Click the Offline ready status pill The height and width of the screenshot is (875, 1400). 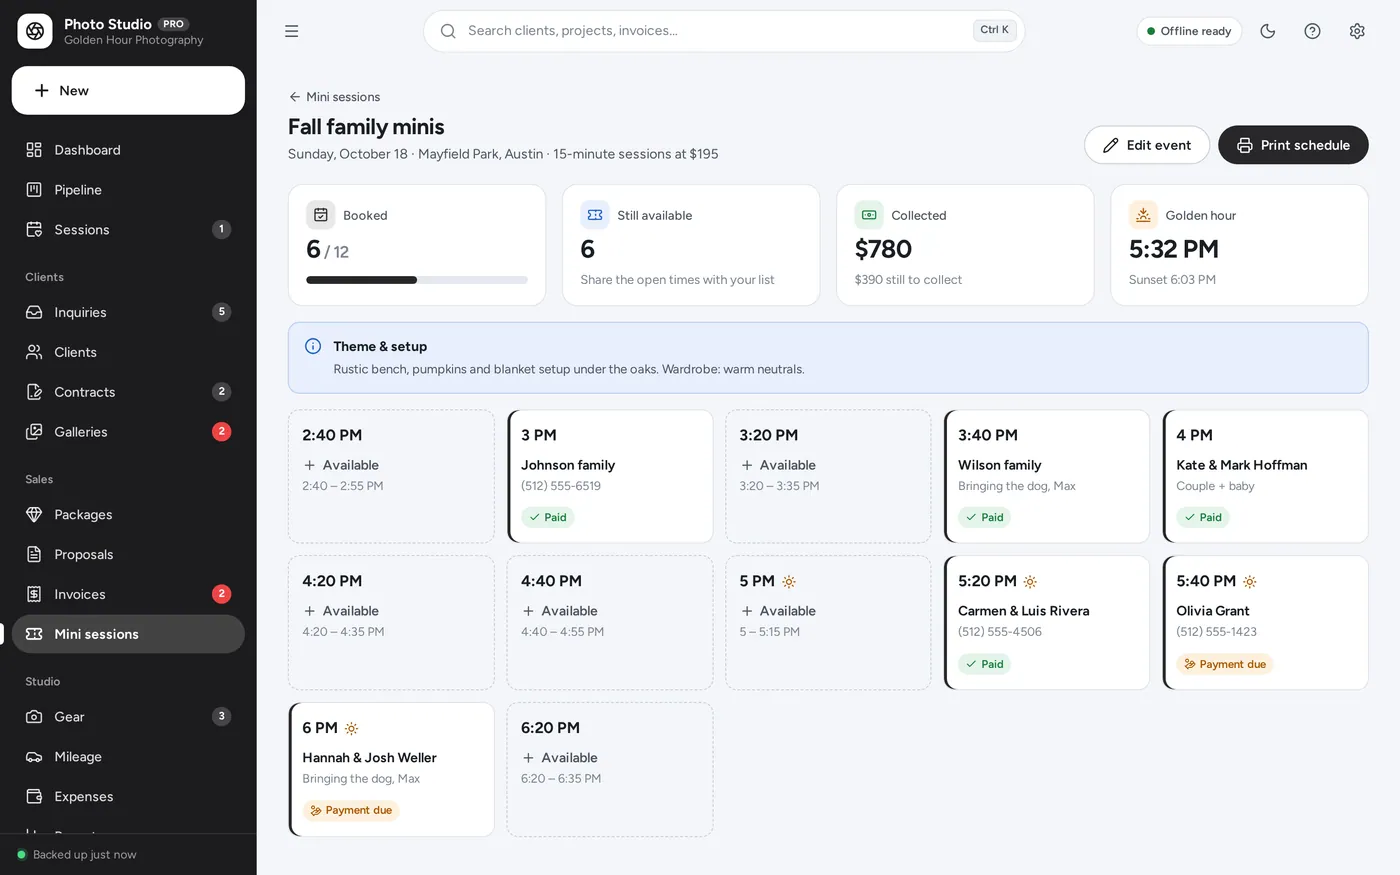(x=1189, y=31)
